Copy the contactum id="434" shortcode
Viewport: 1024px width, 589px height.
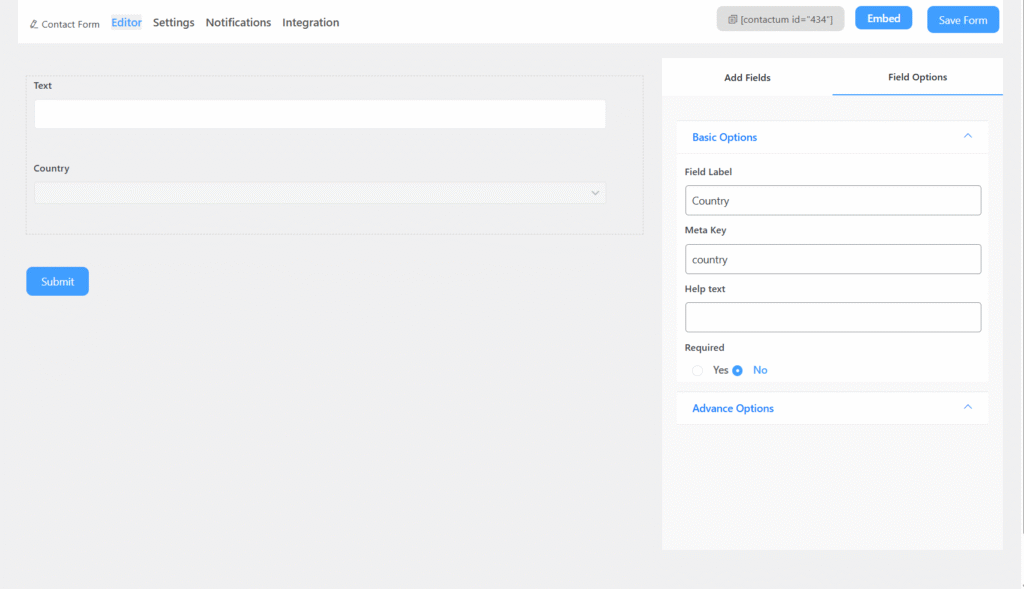pyautogui.click(x=780, y=19)
